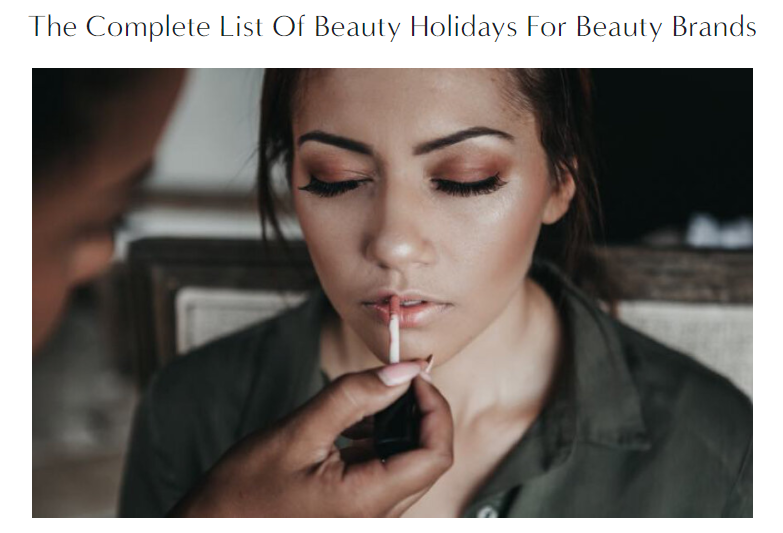The image size is (783, 533).
Task: Click the woman's forehead in the image
Action: (404, 100)
